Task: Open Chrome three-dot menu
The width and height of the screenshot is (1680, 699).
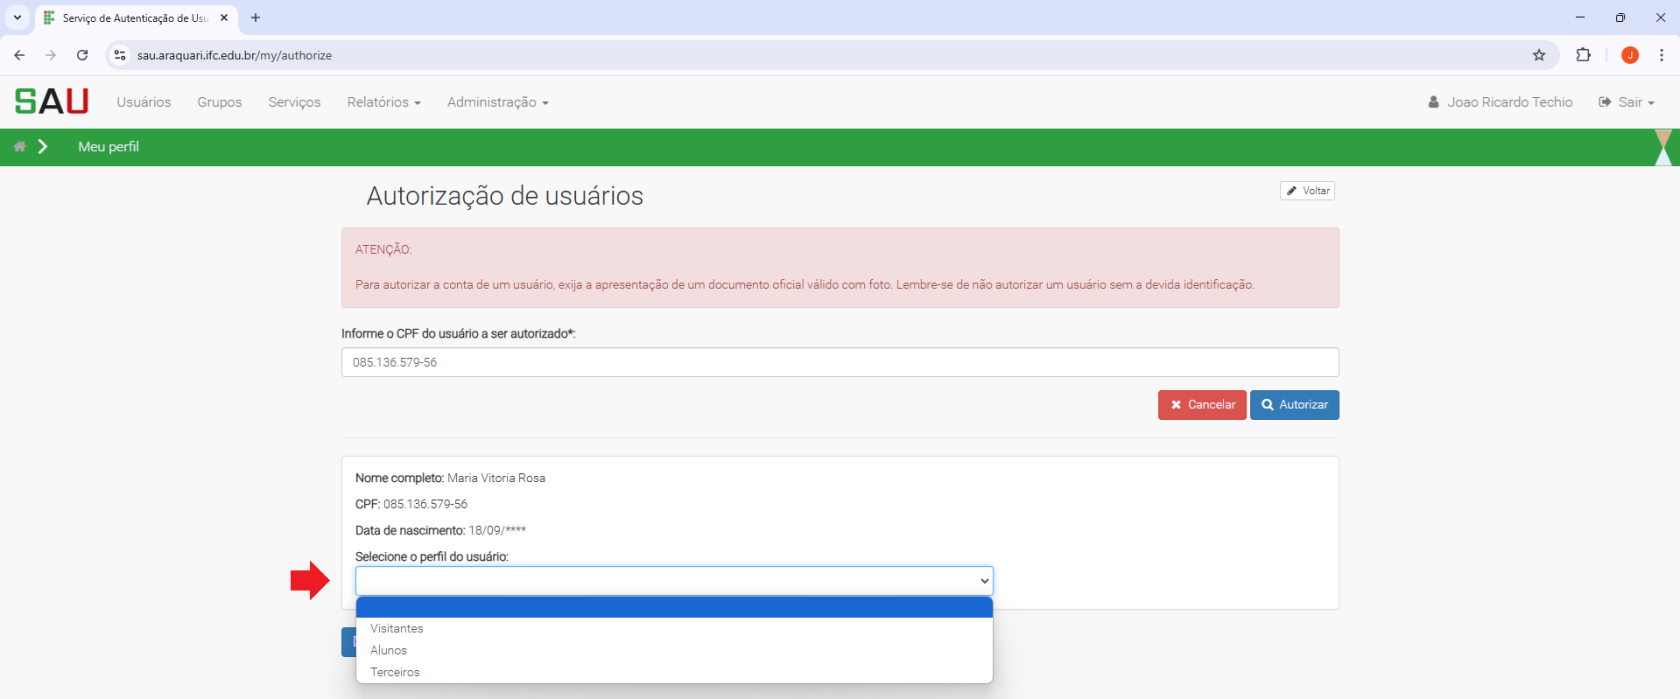Action: click(x=1661, y=55)
